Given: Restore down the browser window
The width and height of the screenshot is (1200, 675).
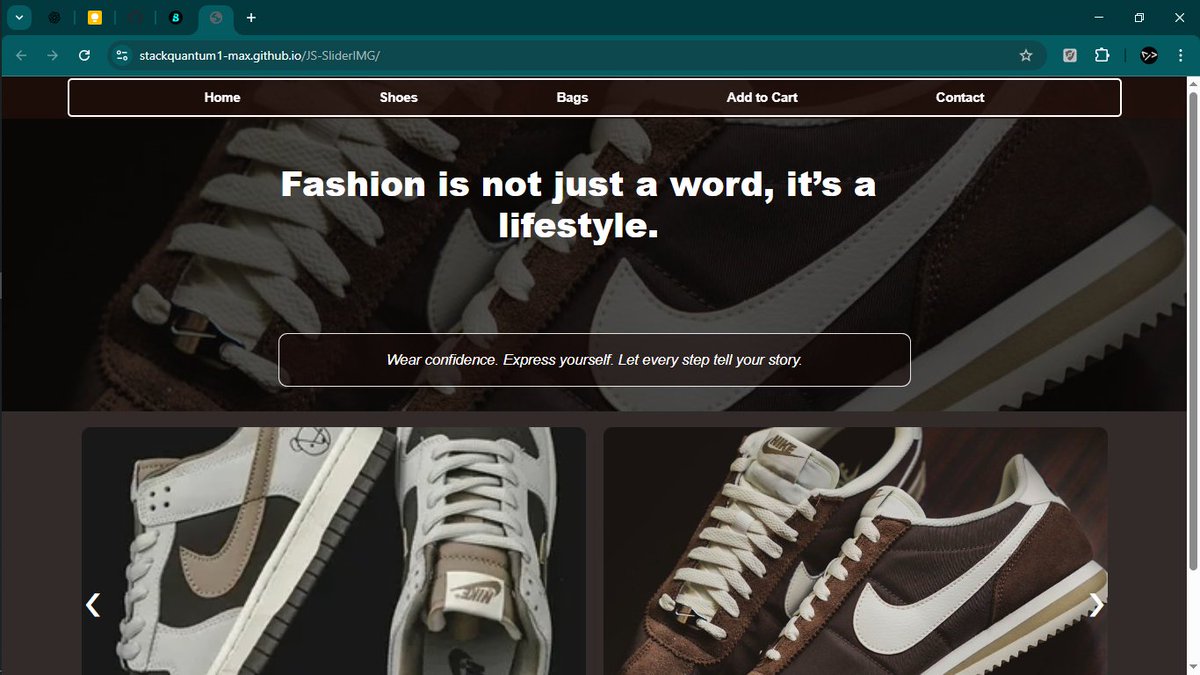Looking at the screenshot, I should pyautogui.click(x=1139, y=17).
